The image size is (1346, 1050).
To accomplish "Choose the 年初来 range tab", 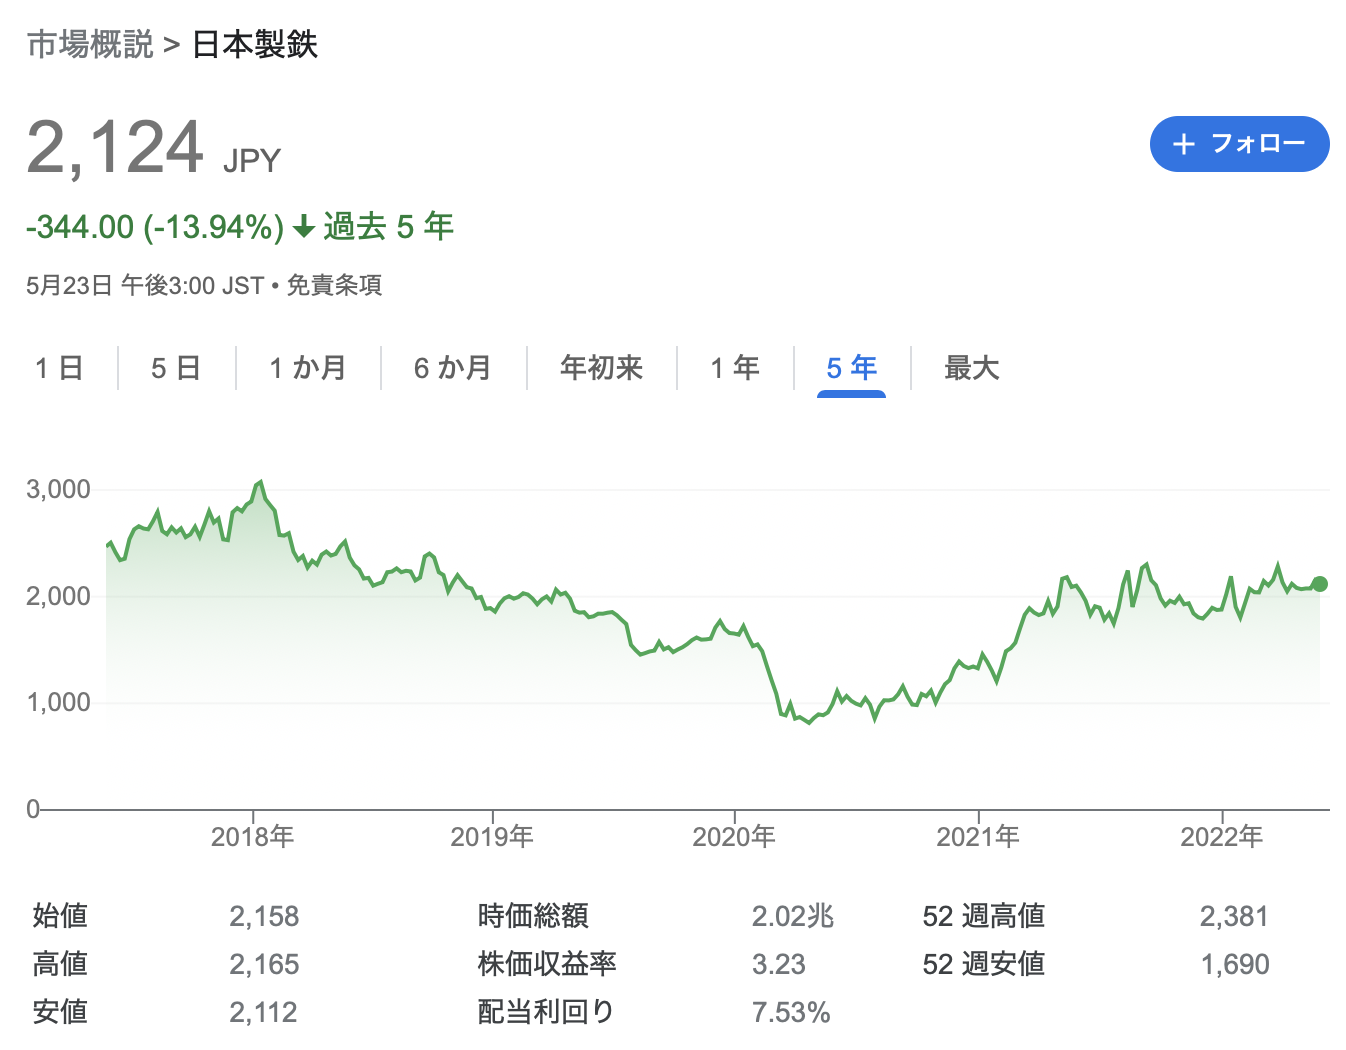I will (x=602, y=368).
